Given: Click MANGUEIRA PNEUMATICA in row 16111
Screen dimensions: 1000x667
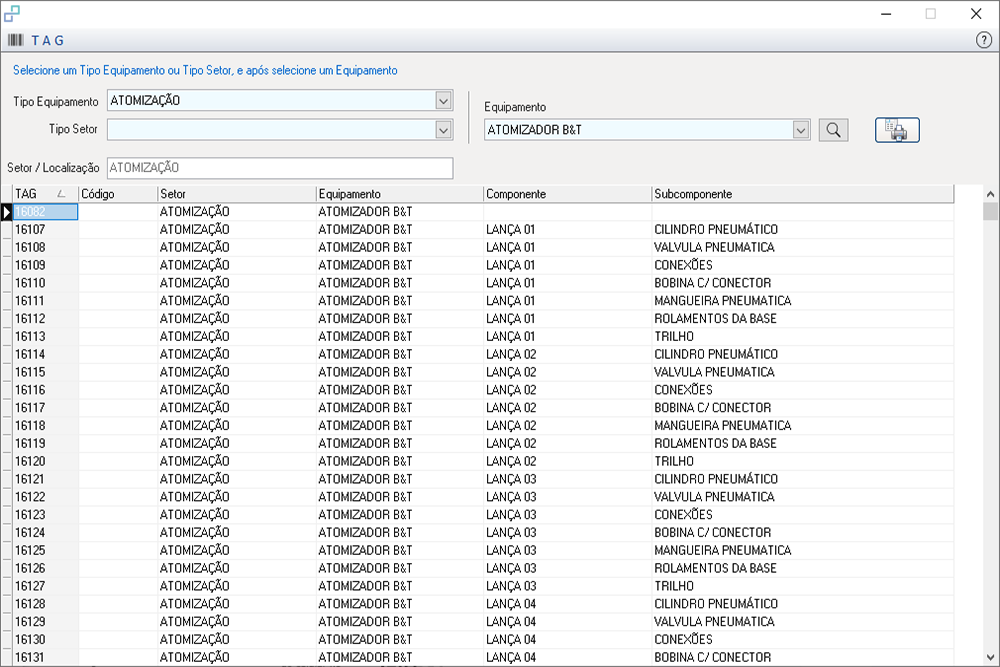Looking at the screenshot, I should click(x=723, y=301).
